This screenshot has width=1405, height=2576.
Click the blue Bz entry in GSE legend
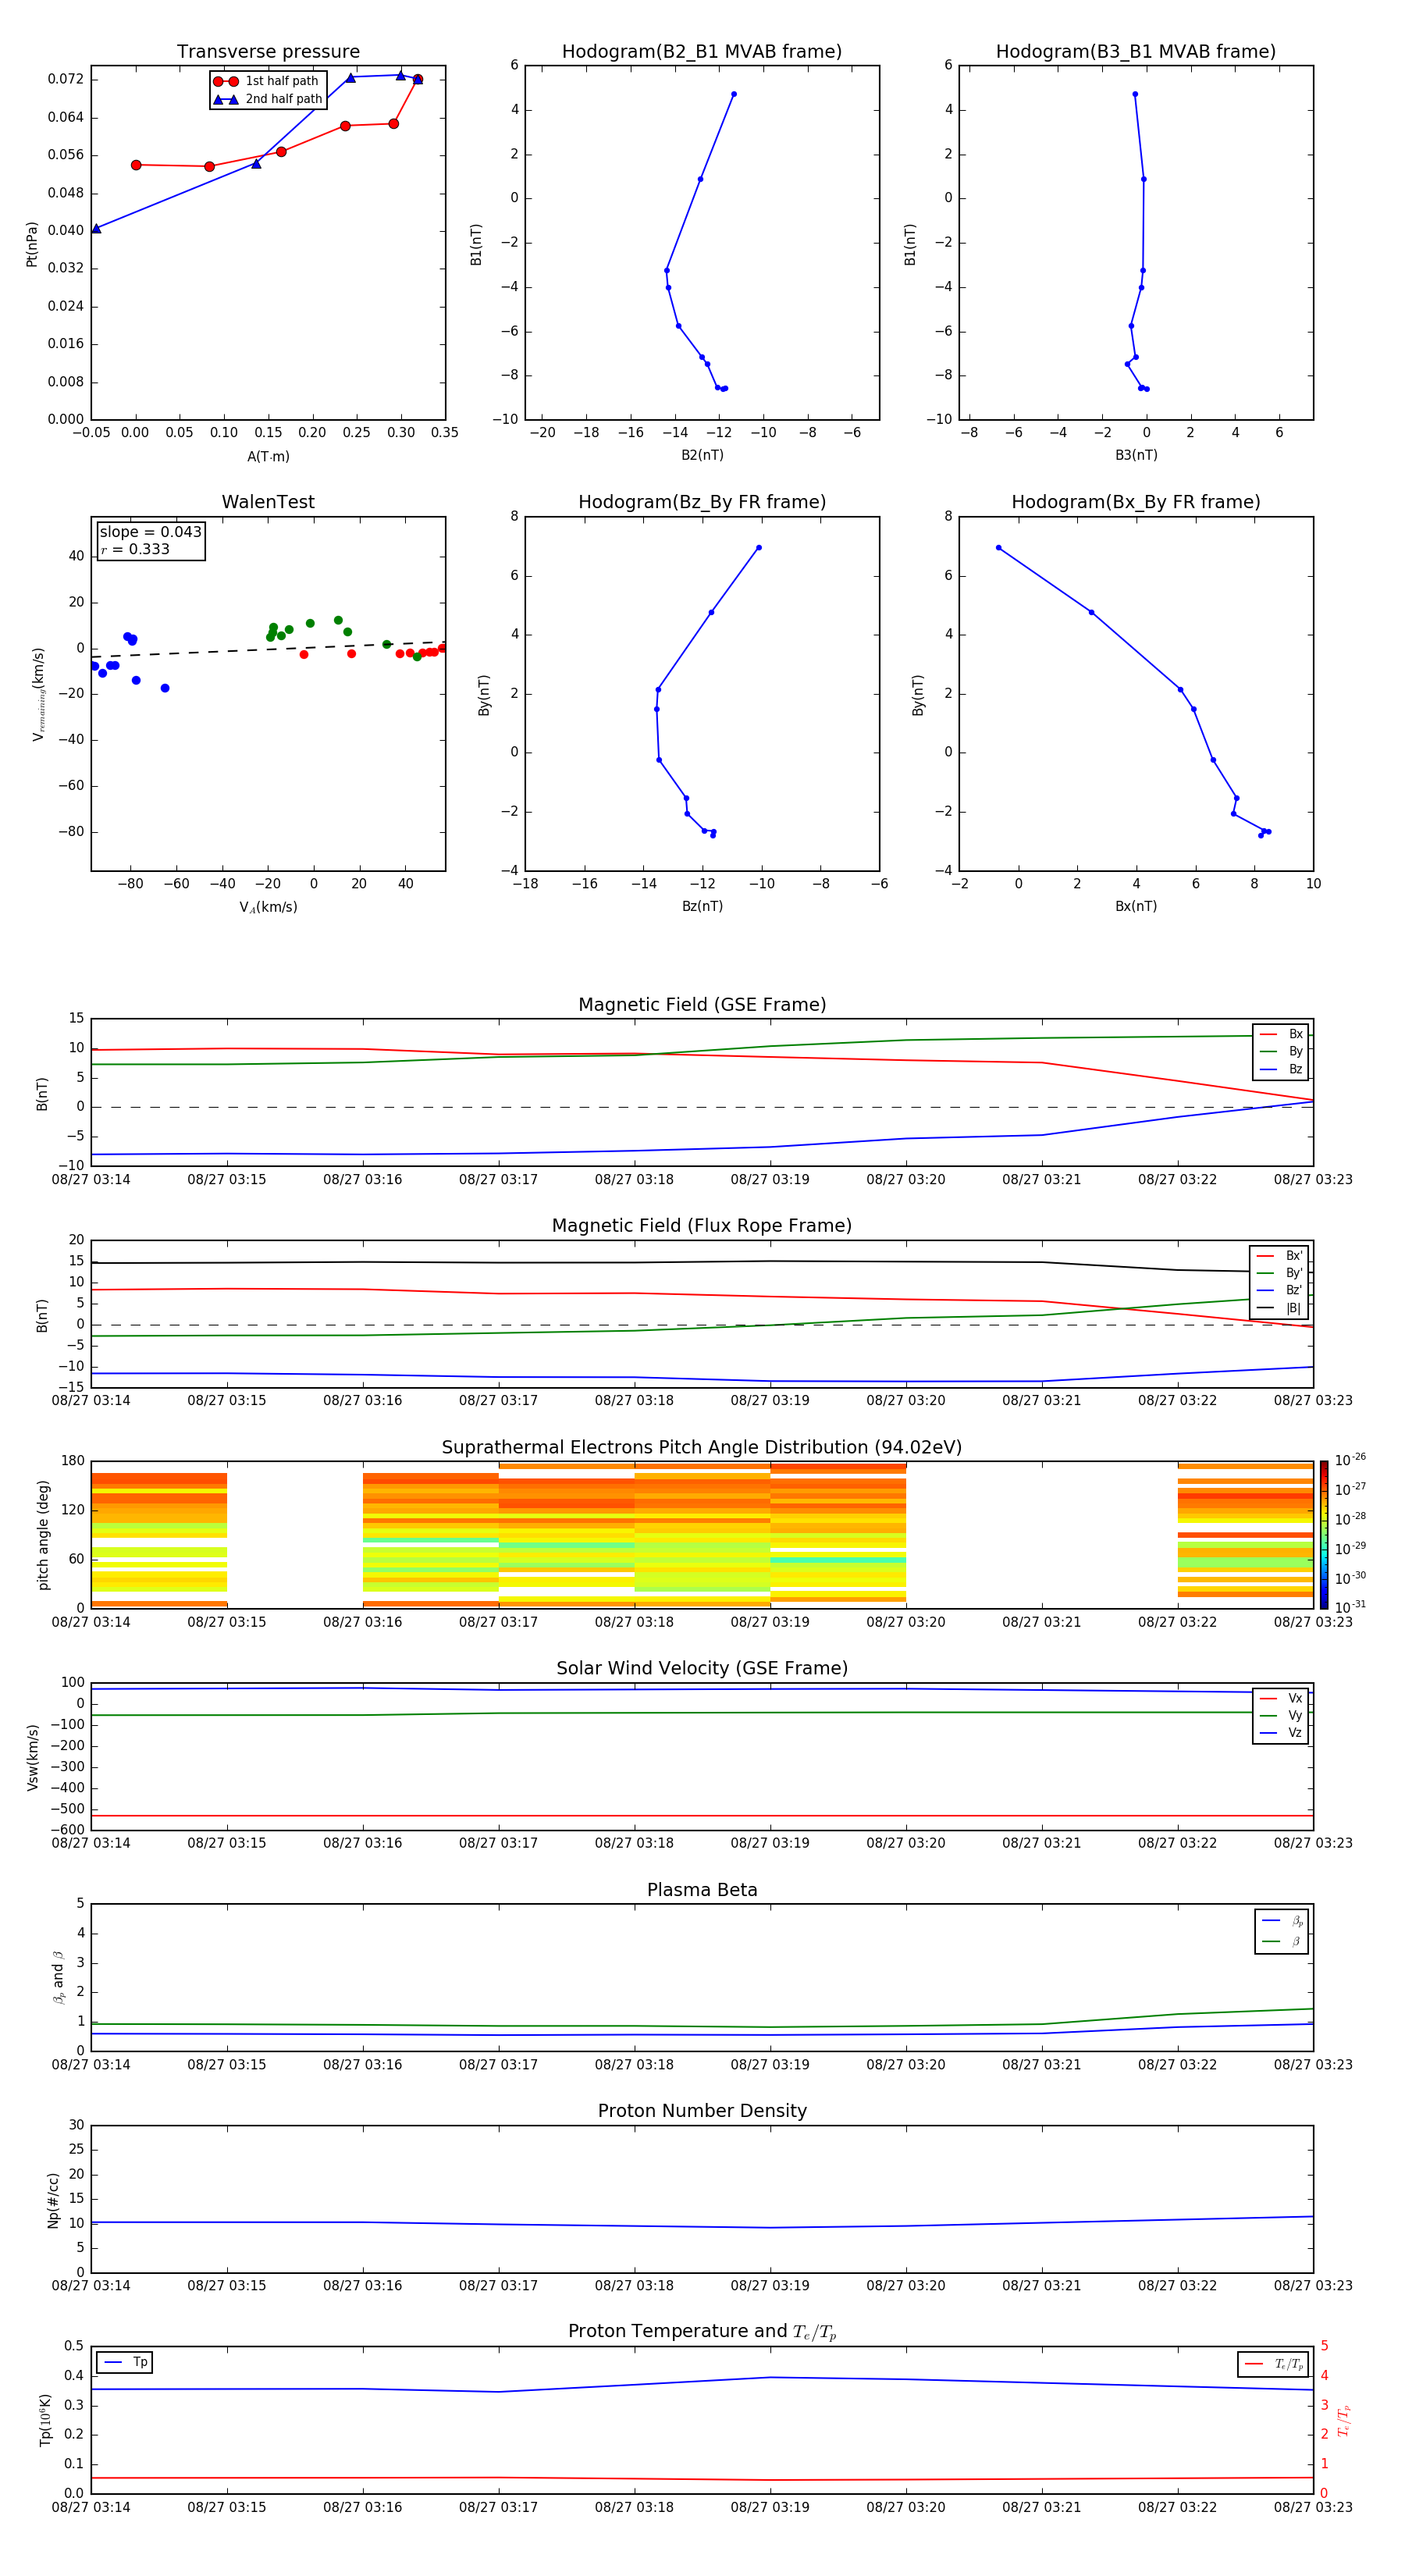point(1281,1070)
